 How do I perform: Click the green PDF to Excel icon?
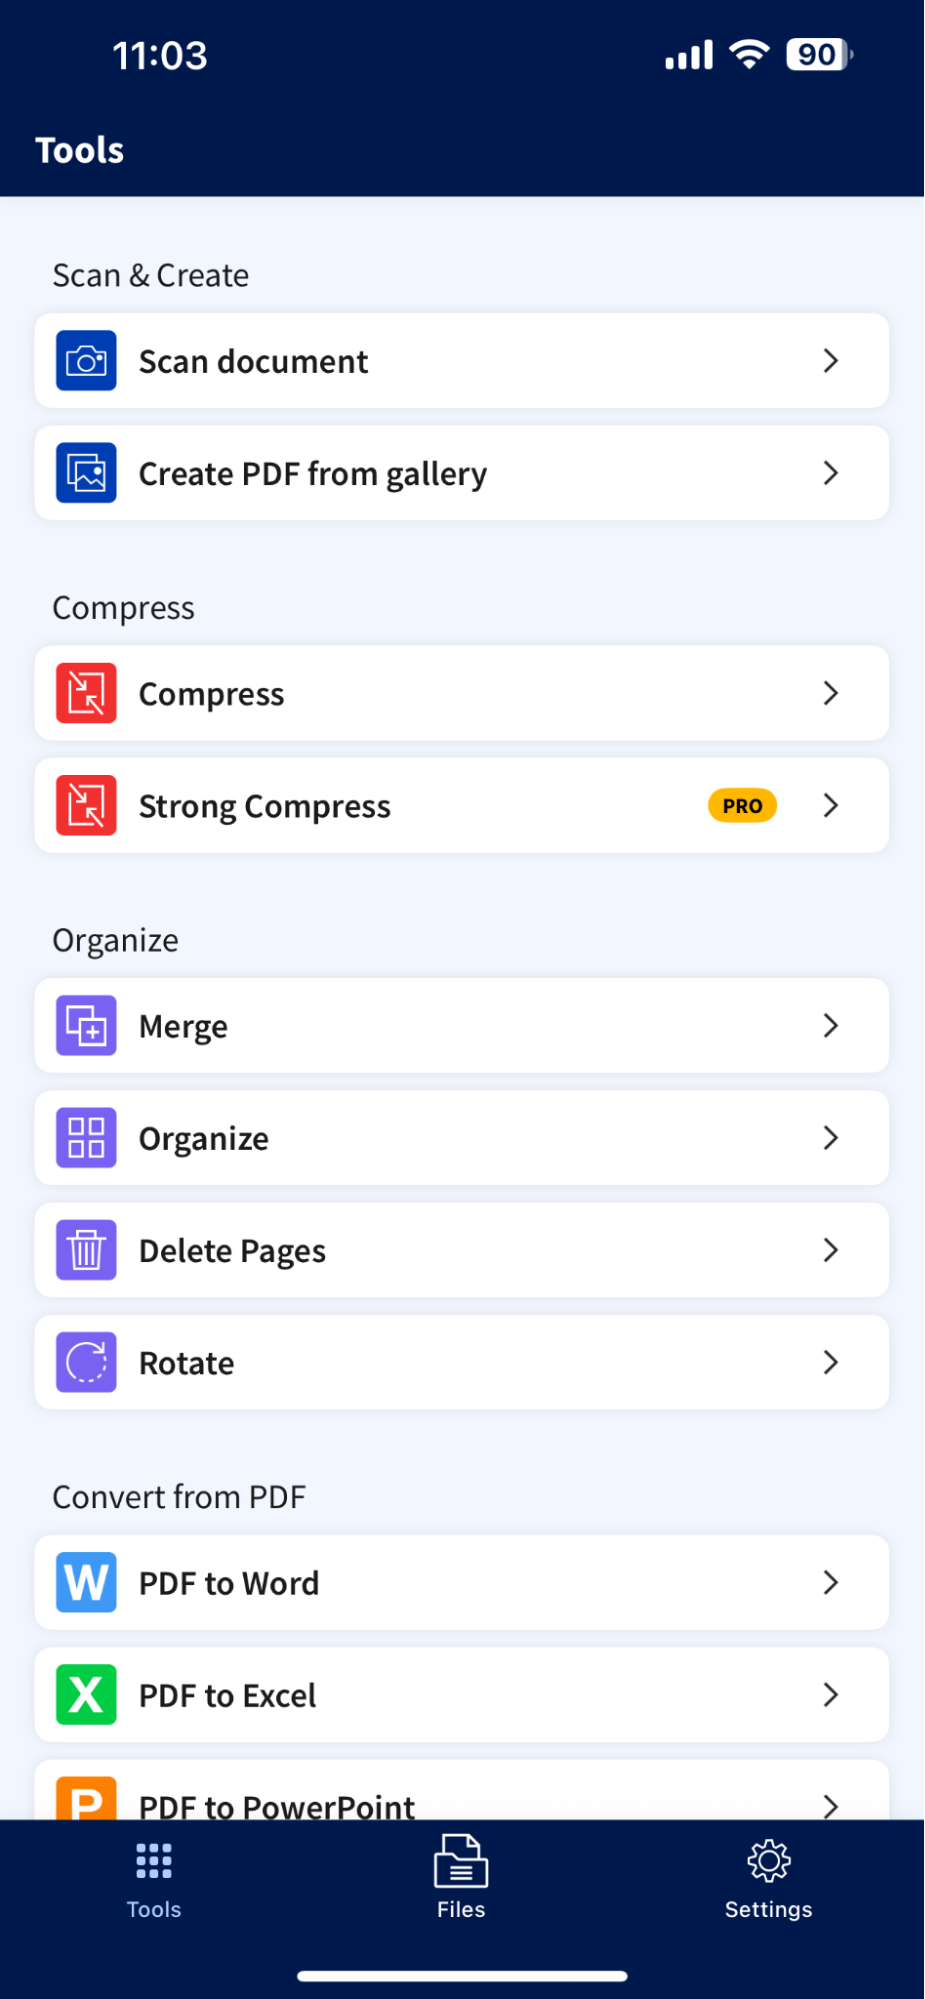[x=85, y=1694]
